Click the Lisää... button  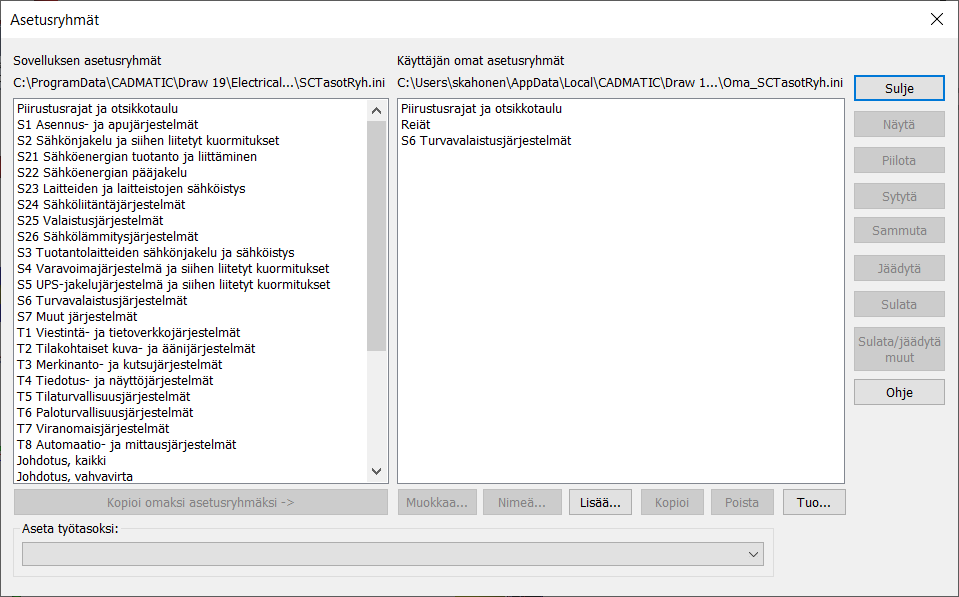(600, 503)
